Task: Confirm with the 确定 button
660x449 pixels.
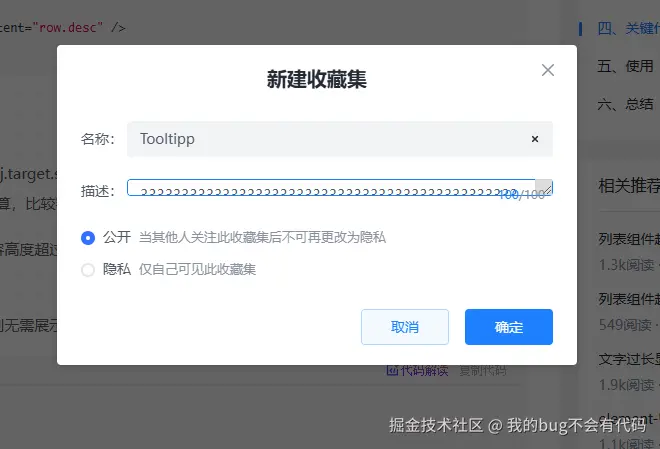Action: [508, 327]
